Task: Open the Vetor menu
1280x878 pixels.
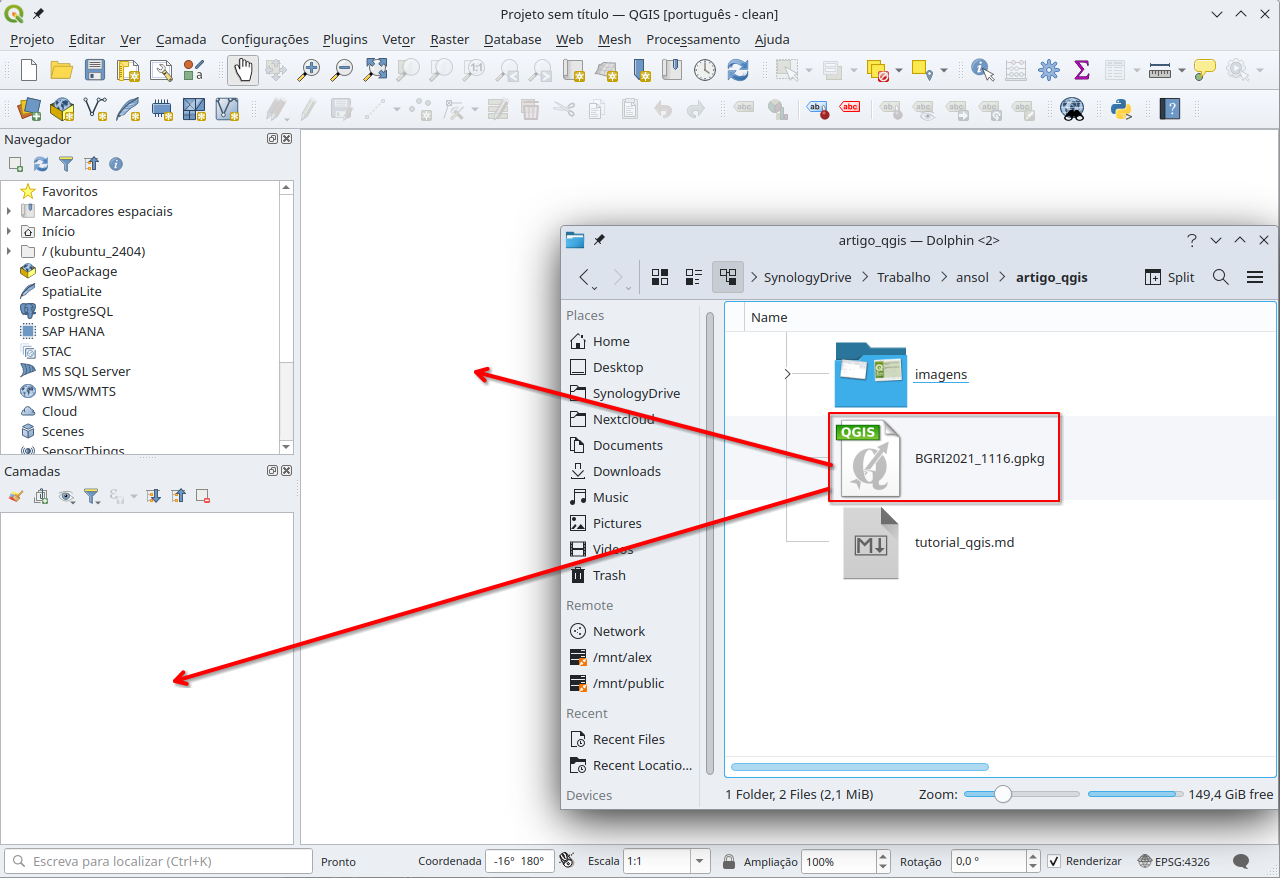Action: coord(399,39)
